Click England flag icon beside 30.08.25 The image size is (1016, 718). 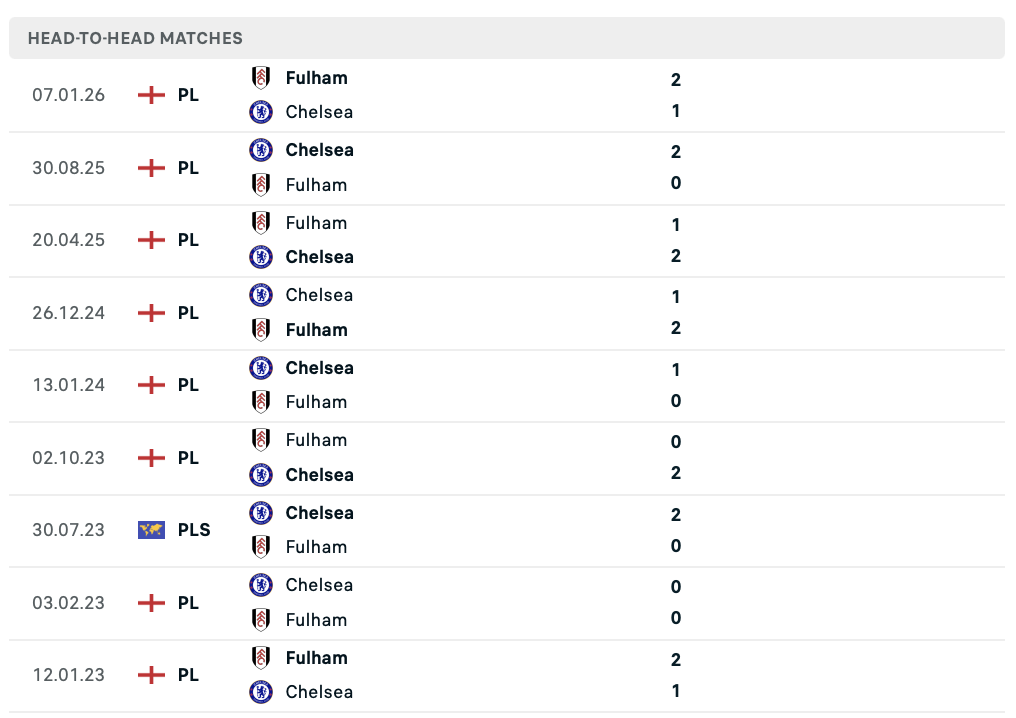pos(152,168)
